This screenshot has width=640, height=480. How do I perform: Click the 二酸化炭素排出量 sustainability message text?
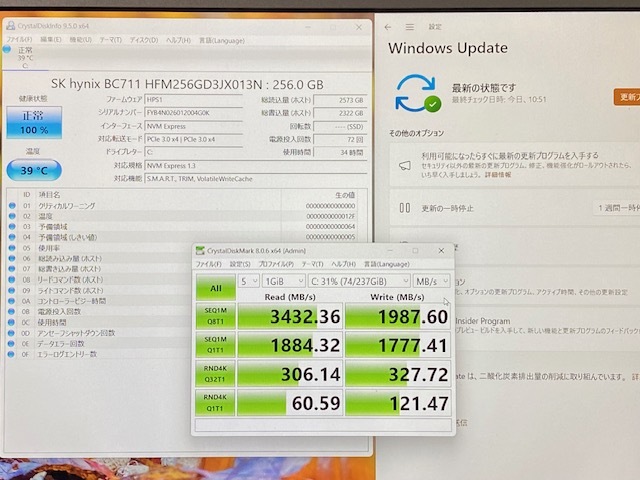click(545, 377)
